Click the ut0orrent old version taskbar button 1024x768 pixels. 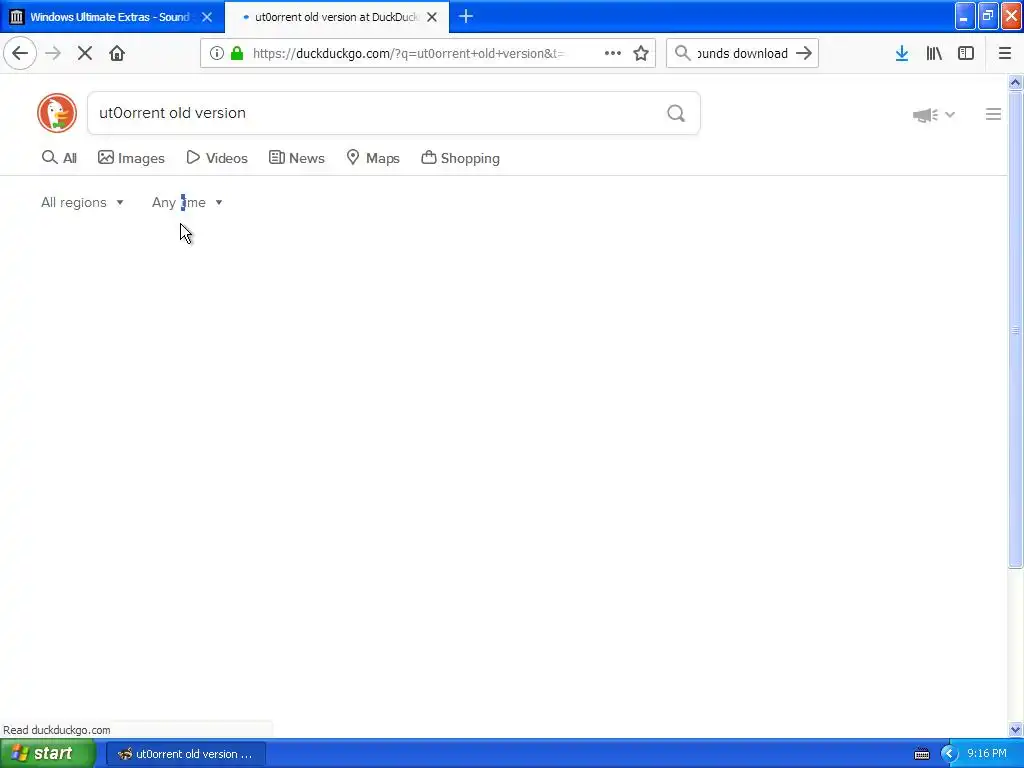coord(185,754)
